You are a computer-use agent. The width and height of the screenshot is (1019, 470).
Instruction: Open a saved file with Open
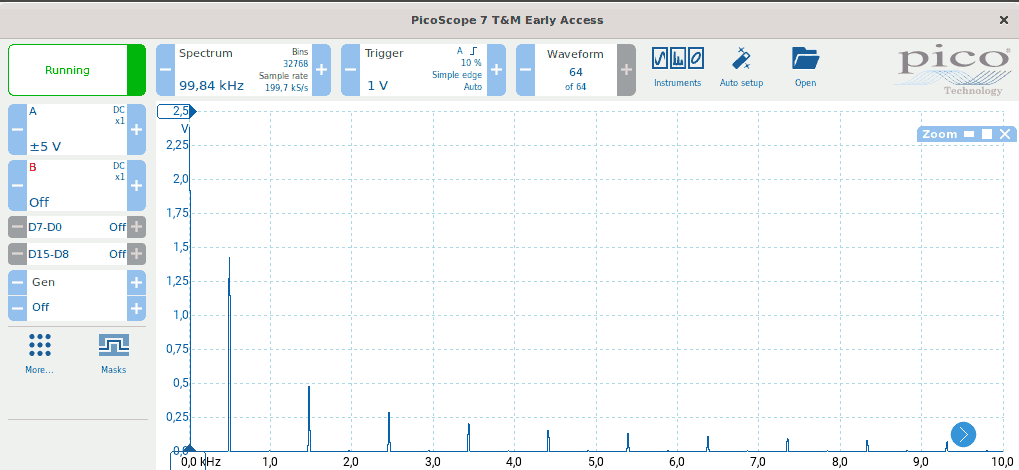pos(806,67)
